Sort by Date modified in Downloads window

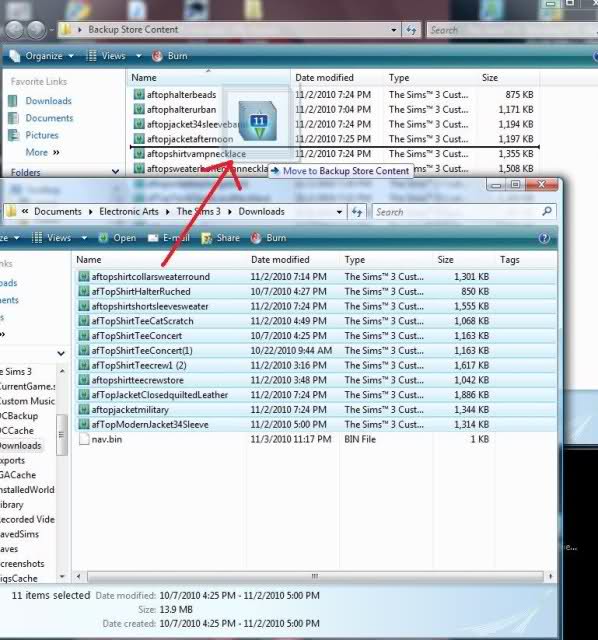280,260
